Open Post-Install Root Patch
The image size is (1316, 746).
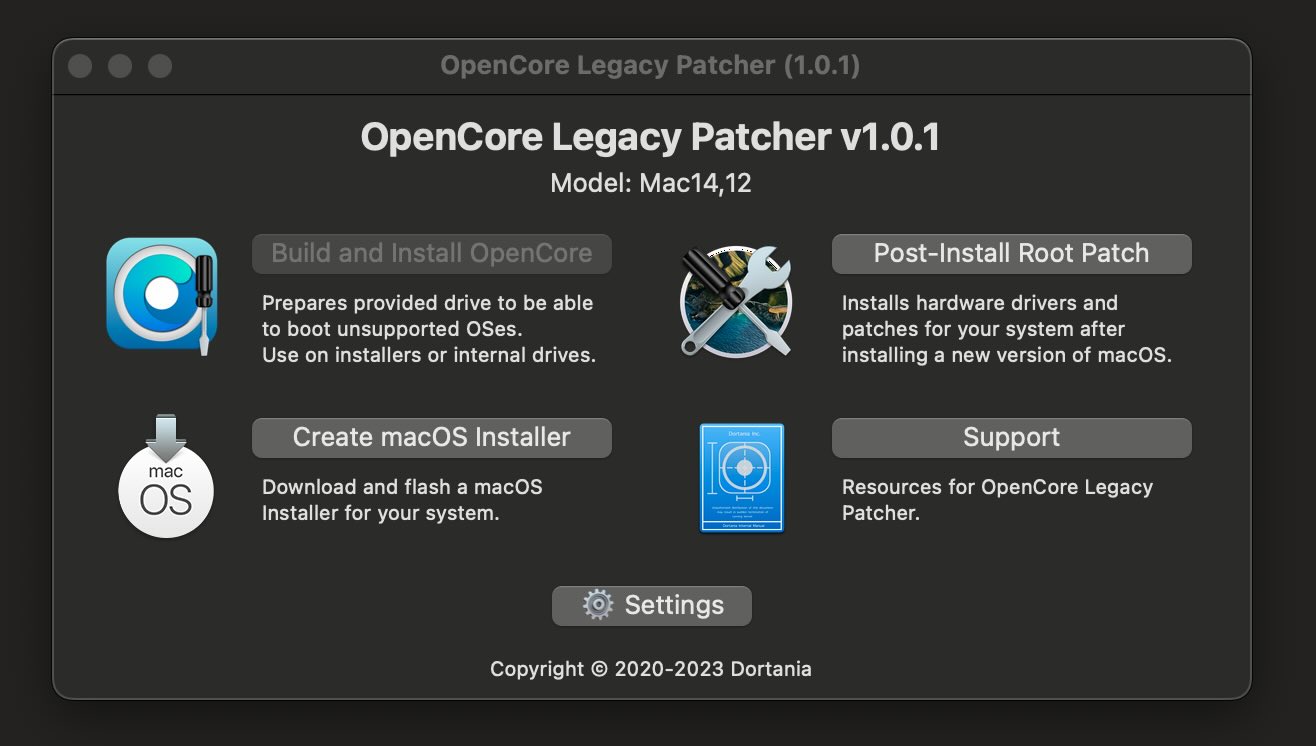[x=1012, y=253]
